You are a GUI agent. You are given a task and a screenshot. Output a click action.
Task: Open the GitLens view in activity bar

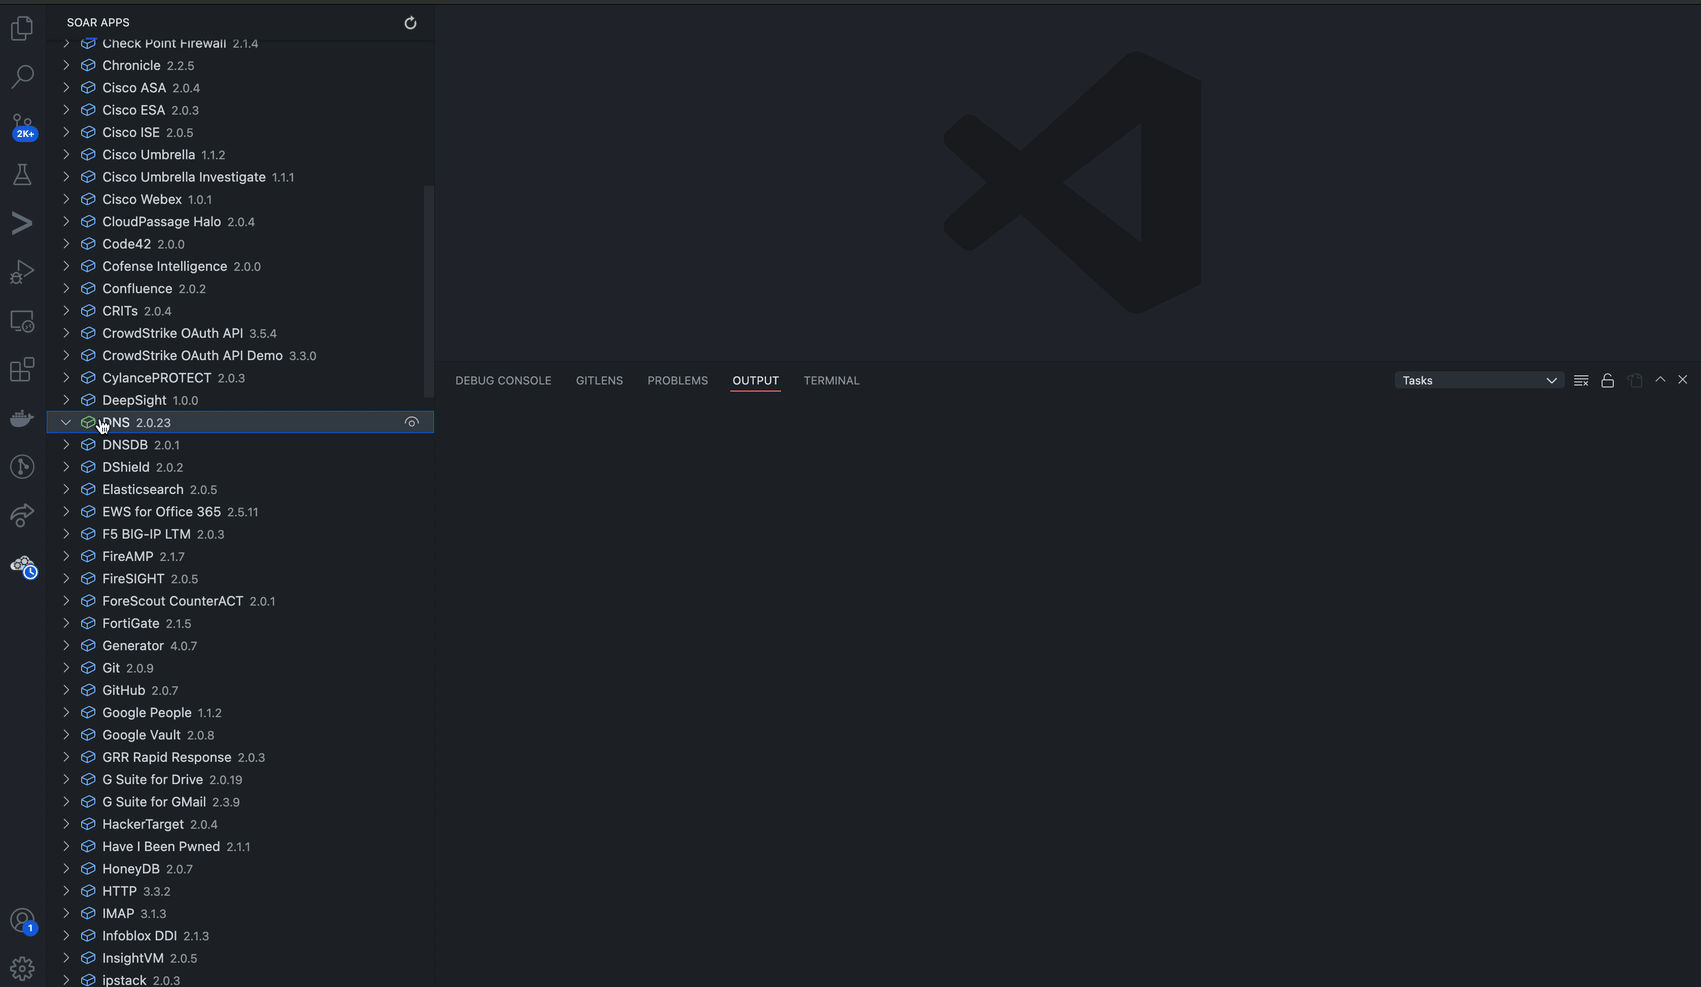[22, 467]
